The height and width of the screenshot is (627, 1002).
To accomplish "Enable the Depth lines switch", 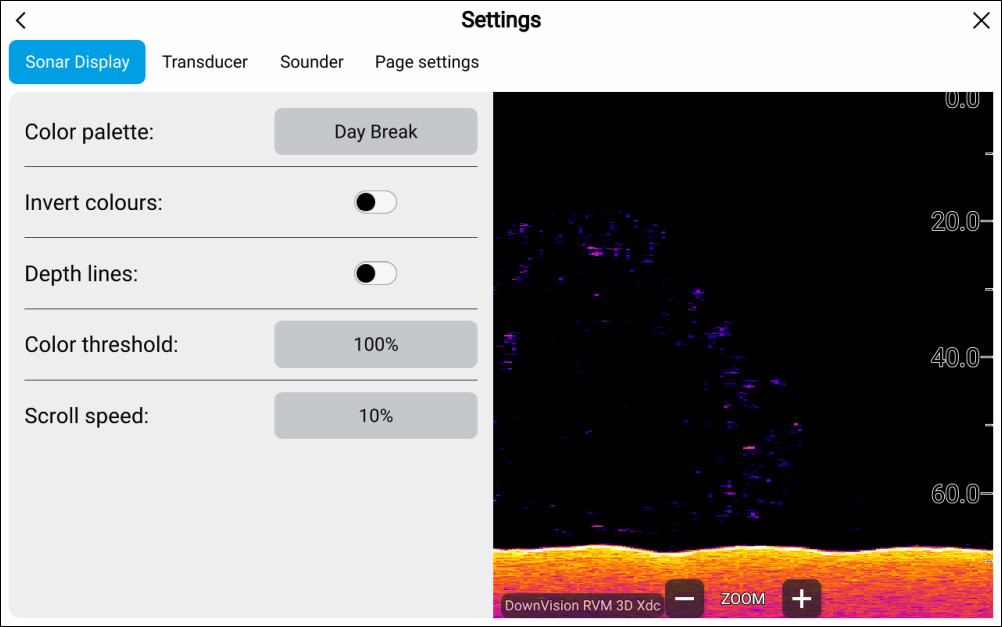I will click(375, 274).
